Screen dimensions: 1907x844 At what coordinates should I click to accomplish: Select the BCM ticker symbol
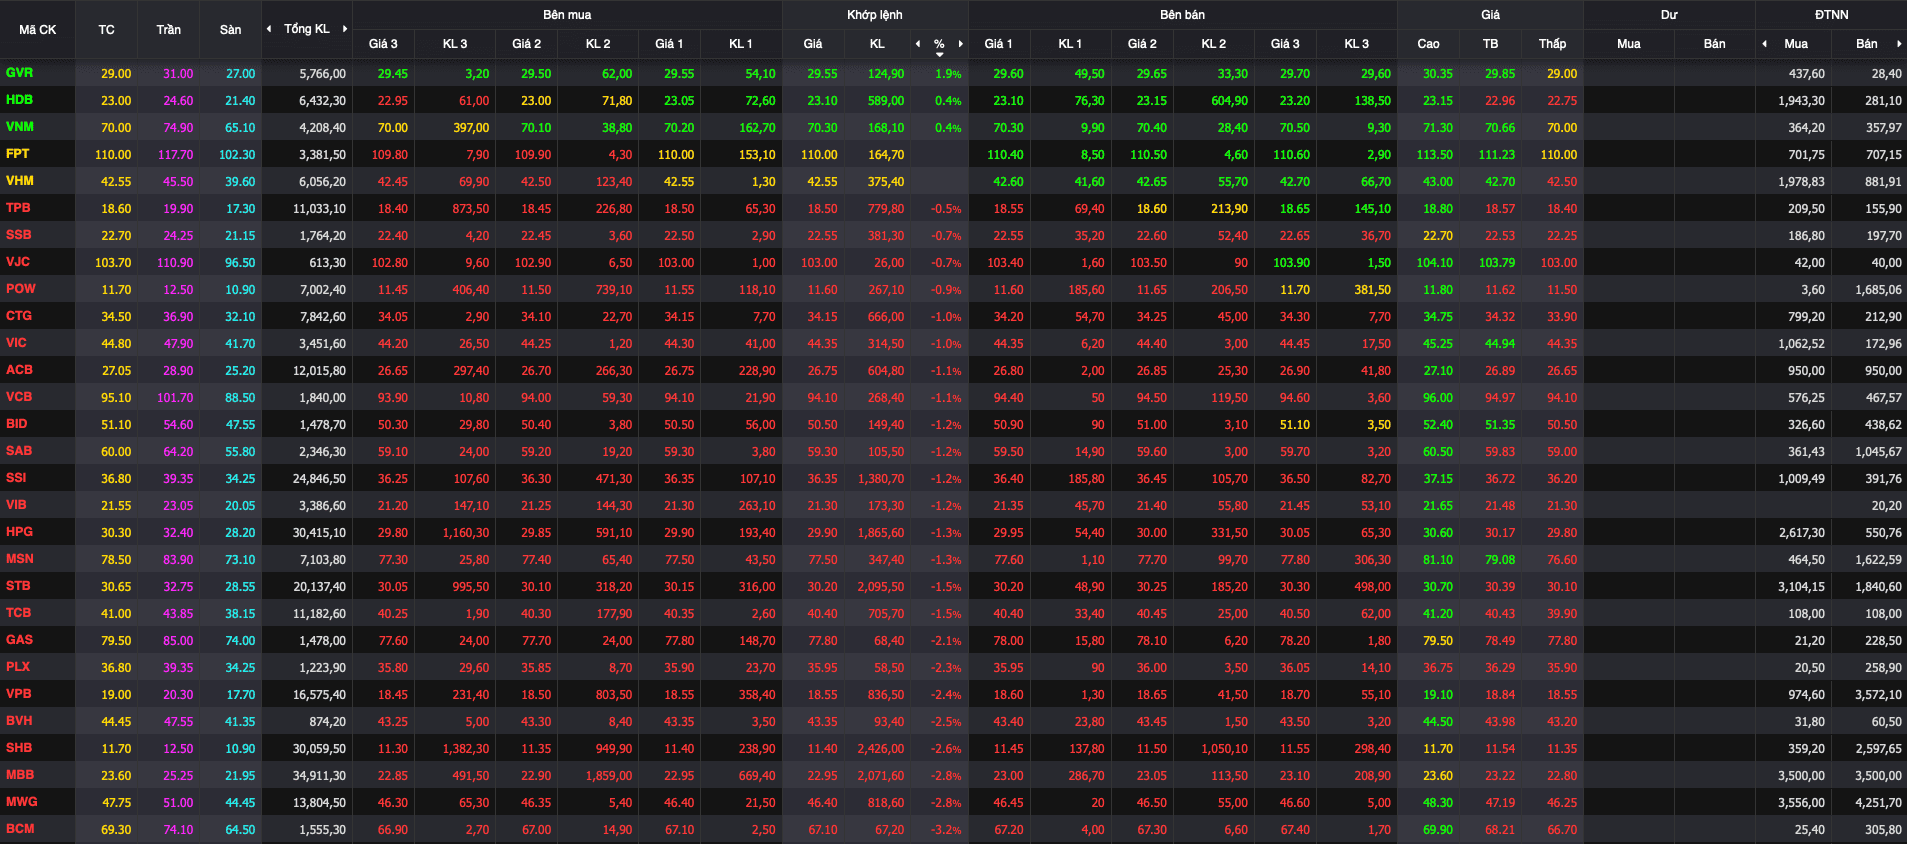coord(20,829)
